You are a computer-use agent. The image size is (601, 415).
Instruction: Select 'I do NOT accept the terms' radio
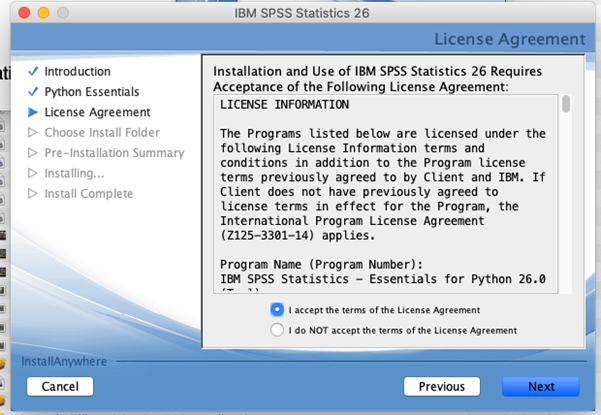pos(277,330)
